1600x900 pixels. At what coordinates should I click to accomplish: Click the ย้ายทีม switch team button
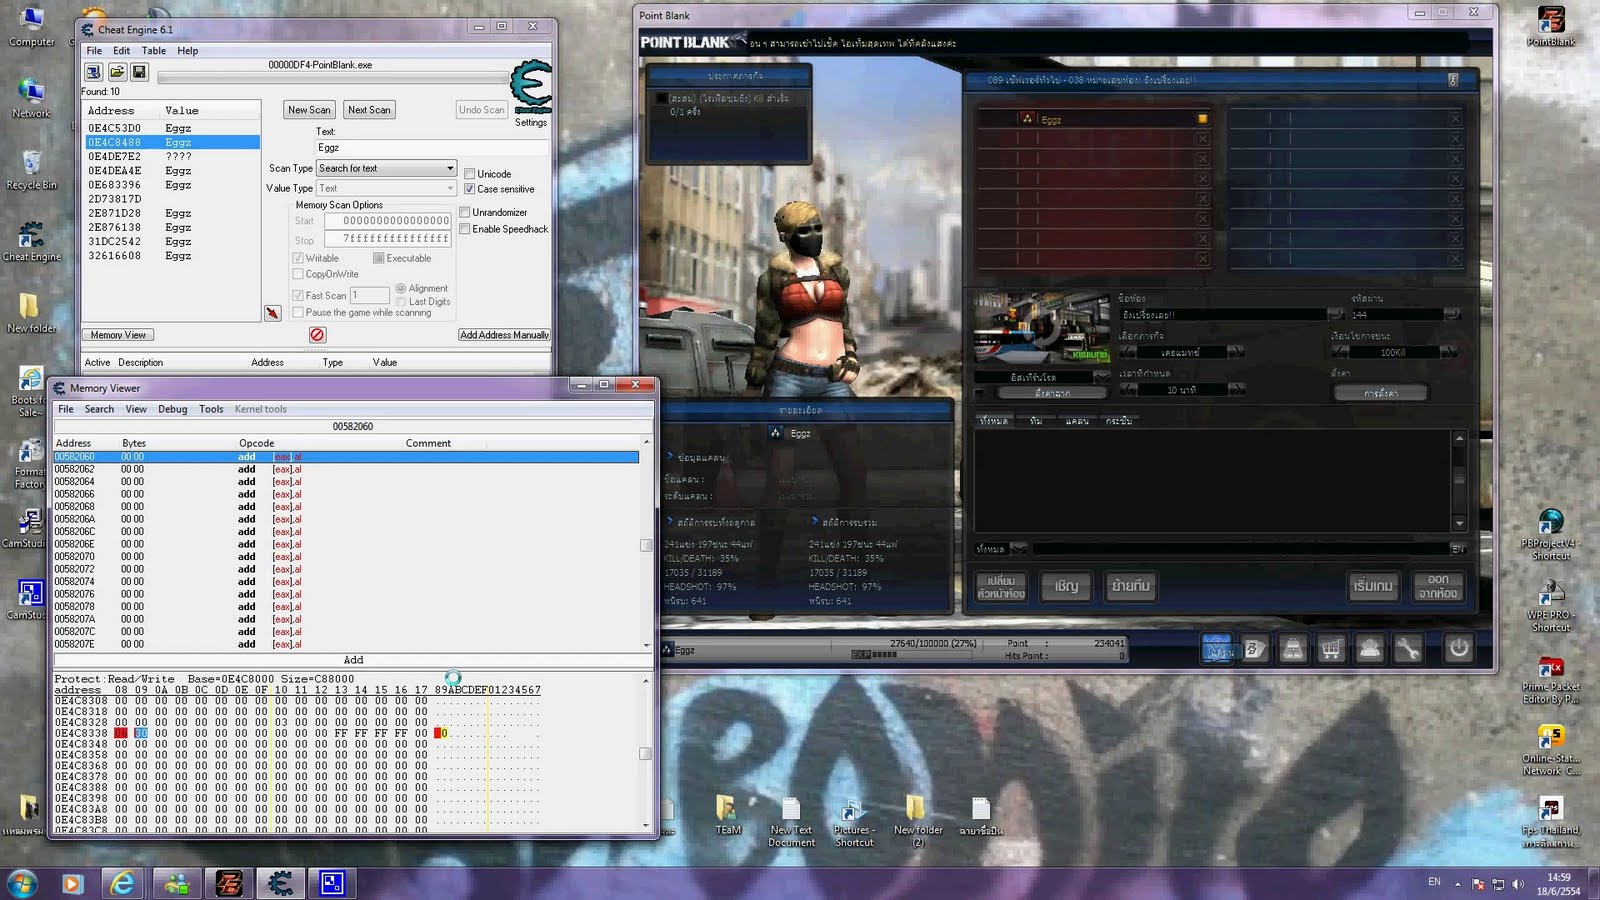coord(1130,586)
